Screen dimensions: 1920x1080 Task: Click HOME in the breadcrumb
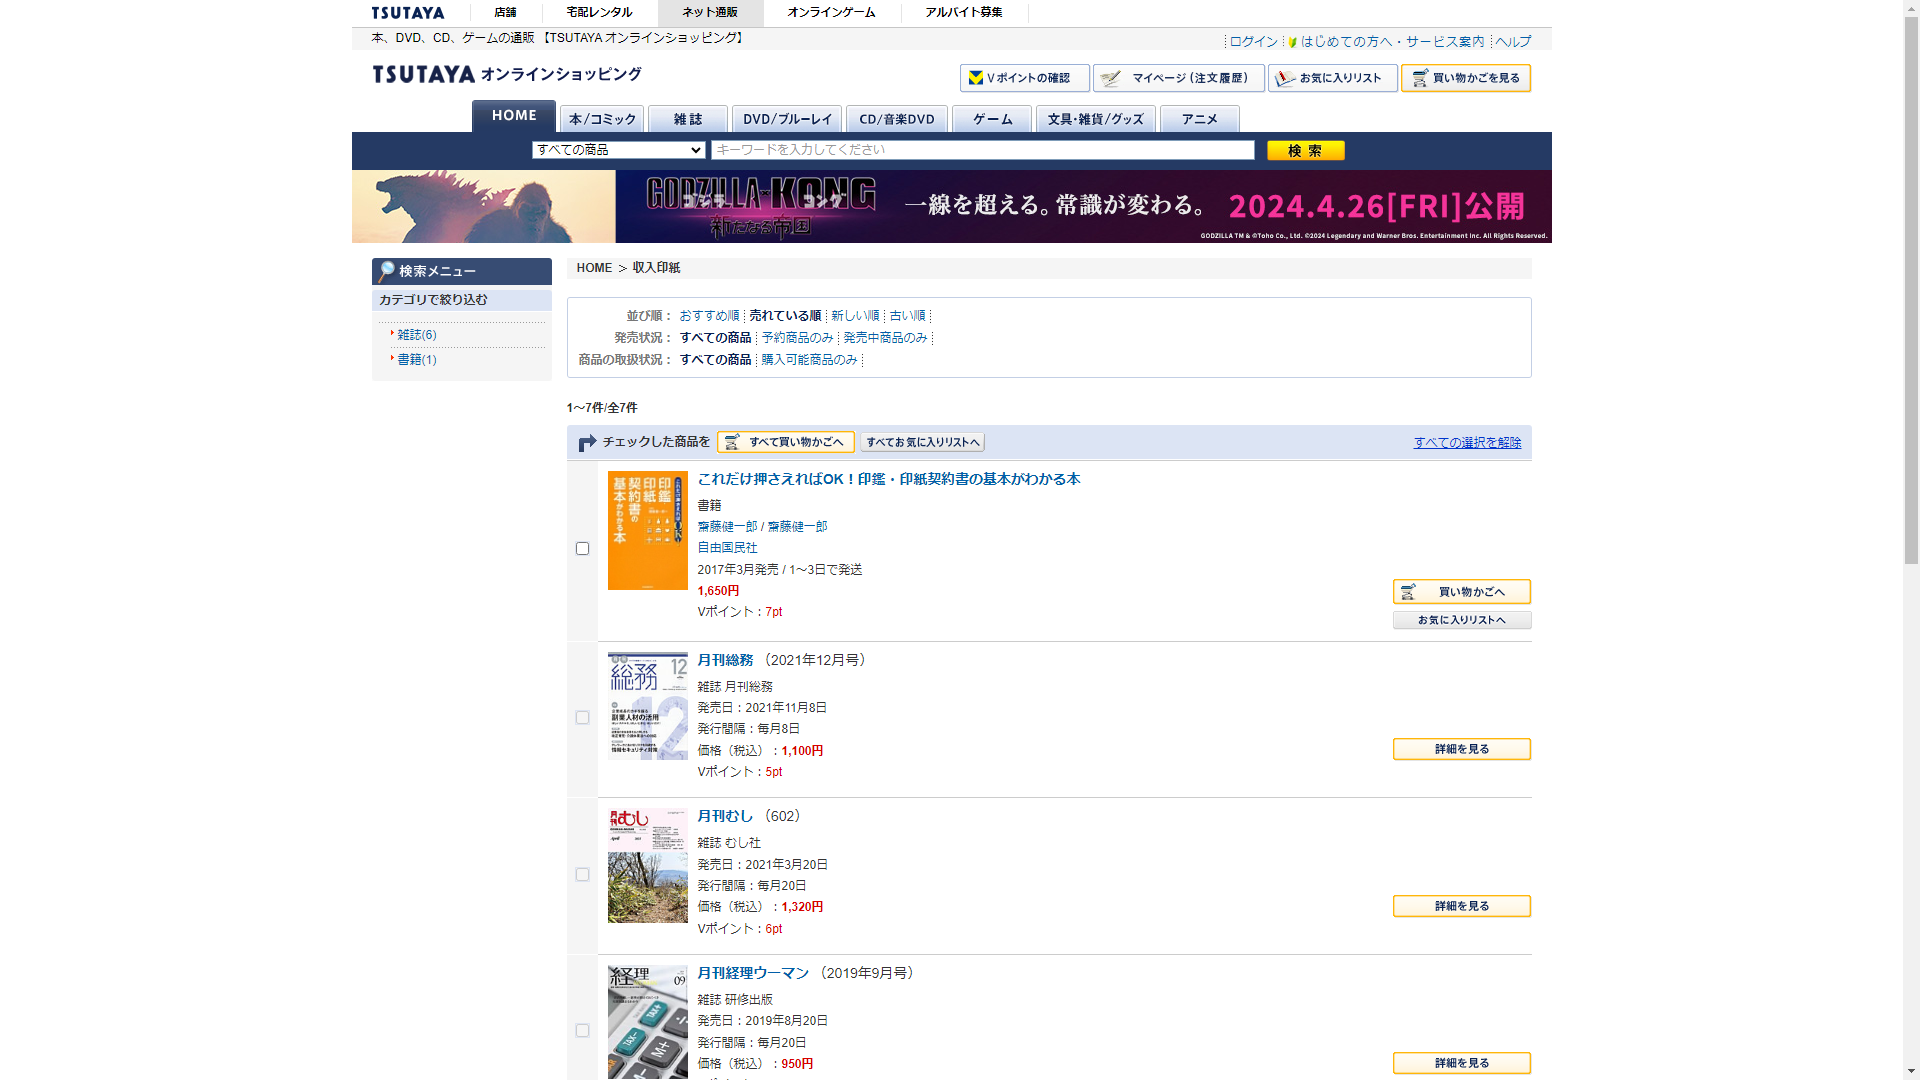click(x=594, y=268)
